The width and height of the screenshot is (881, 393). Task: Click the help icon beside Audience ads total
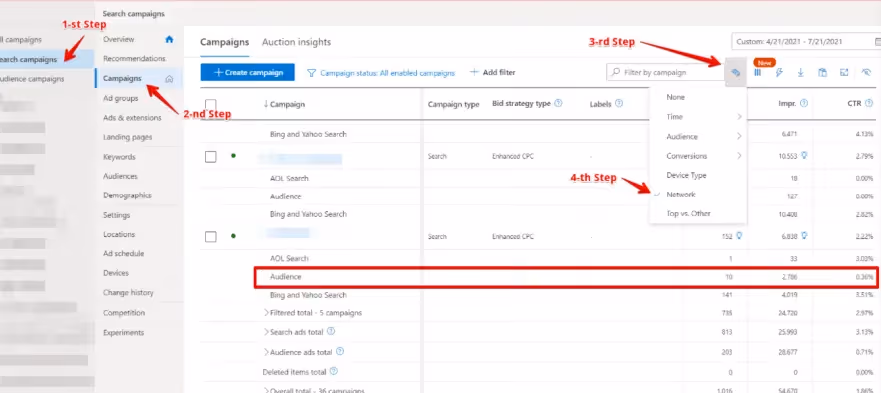coord(339,352)
